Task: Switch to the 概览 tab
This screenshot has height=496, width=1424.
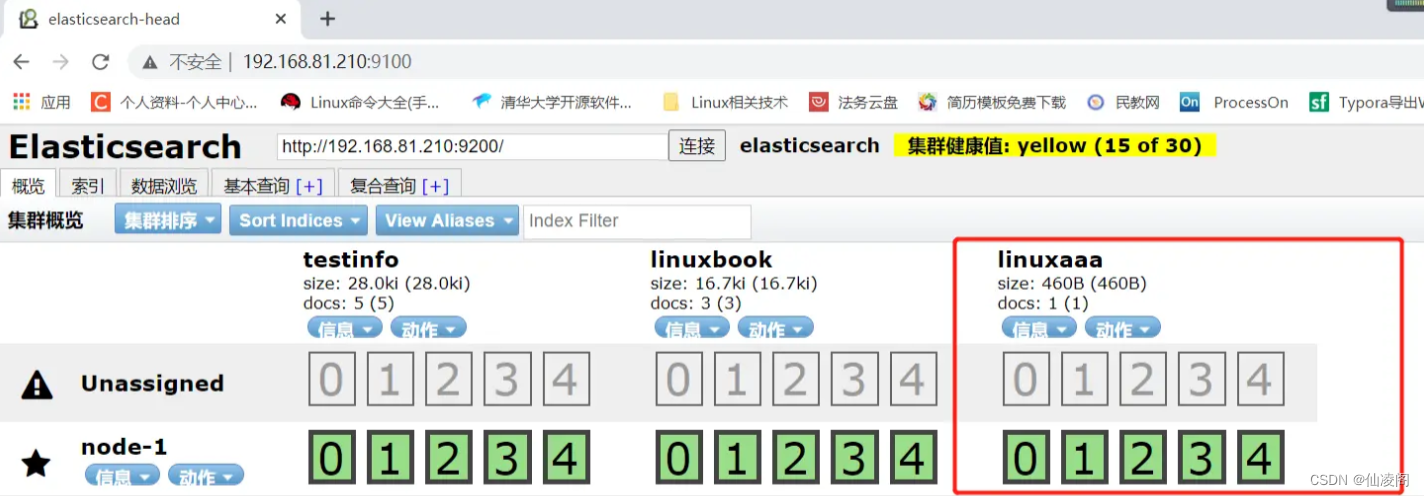Action: [28, 185]
